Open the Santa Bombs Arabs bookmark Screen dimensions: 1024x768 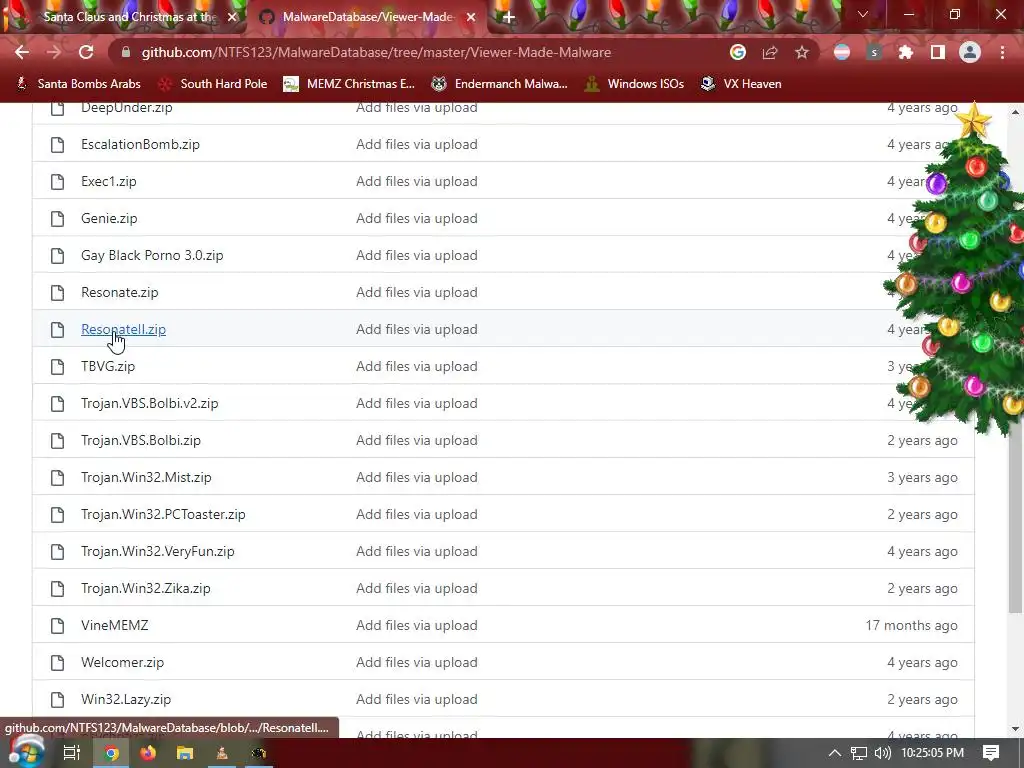78,84
